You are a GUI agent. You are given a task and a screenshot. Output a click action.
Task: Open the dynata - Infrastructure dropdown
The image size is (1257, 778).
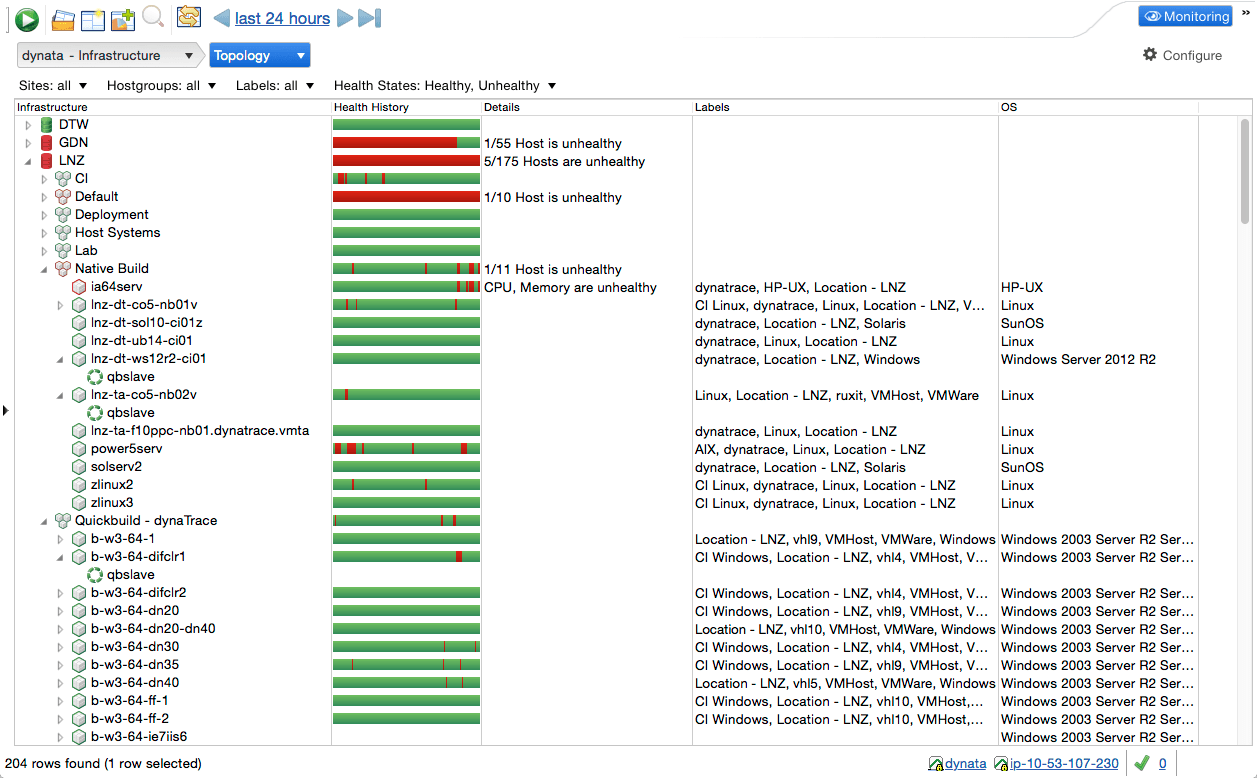tap(110, 55)
